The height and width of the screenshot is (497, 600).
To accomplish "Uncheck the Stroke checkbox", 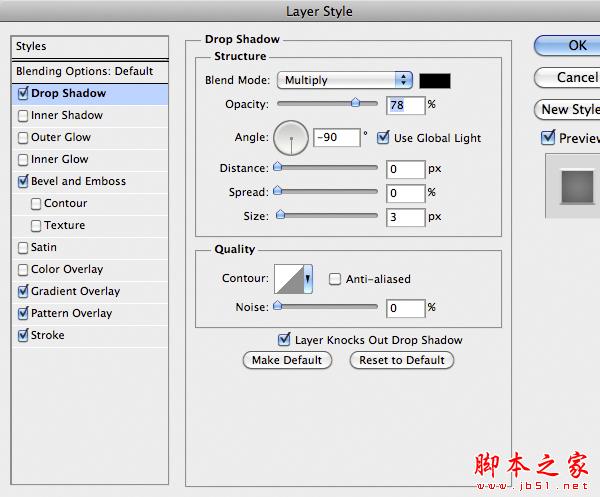I will (23, 336).
